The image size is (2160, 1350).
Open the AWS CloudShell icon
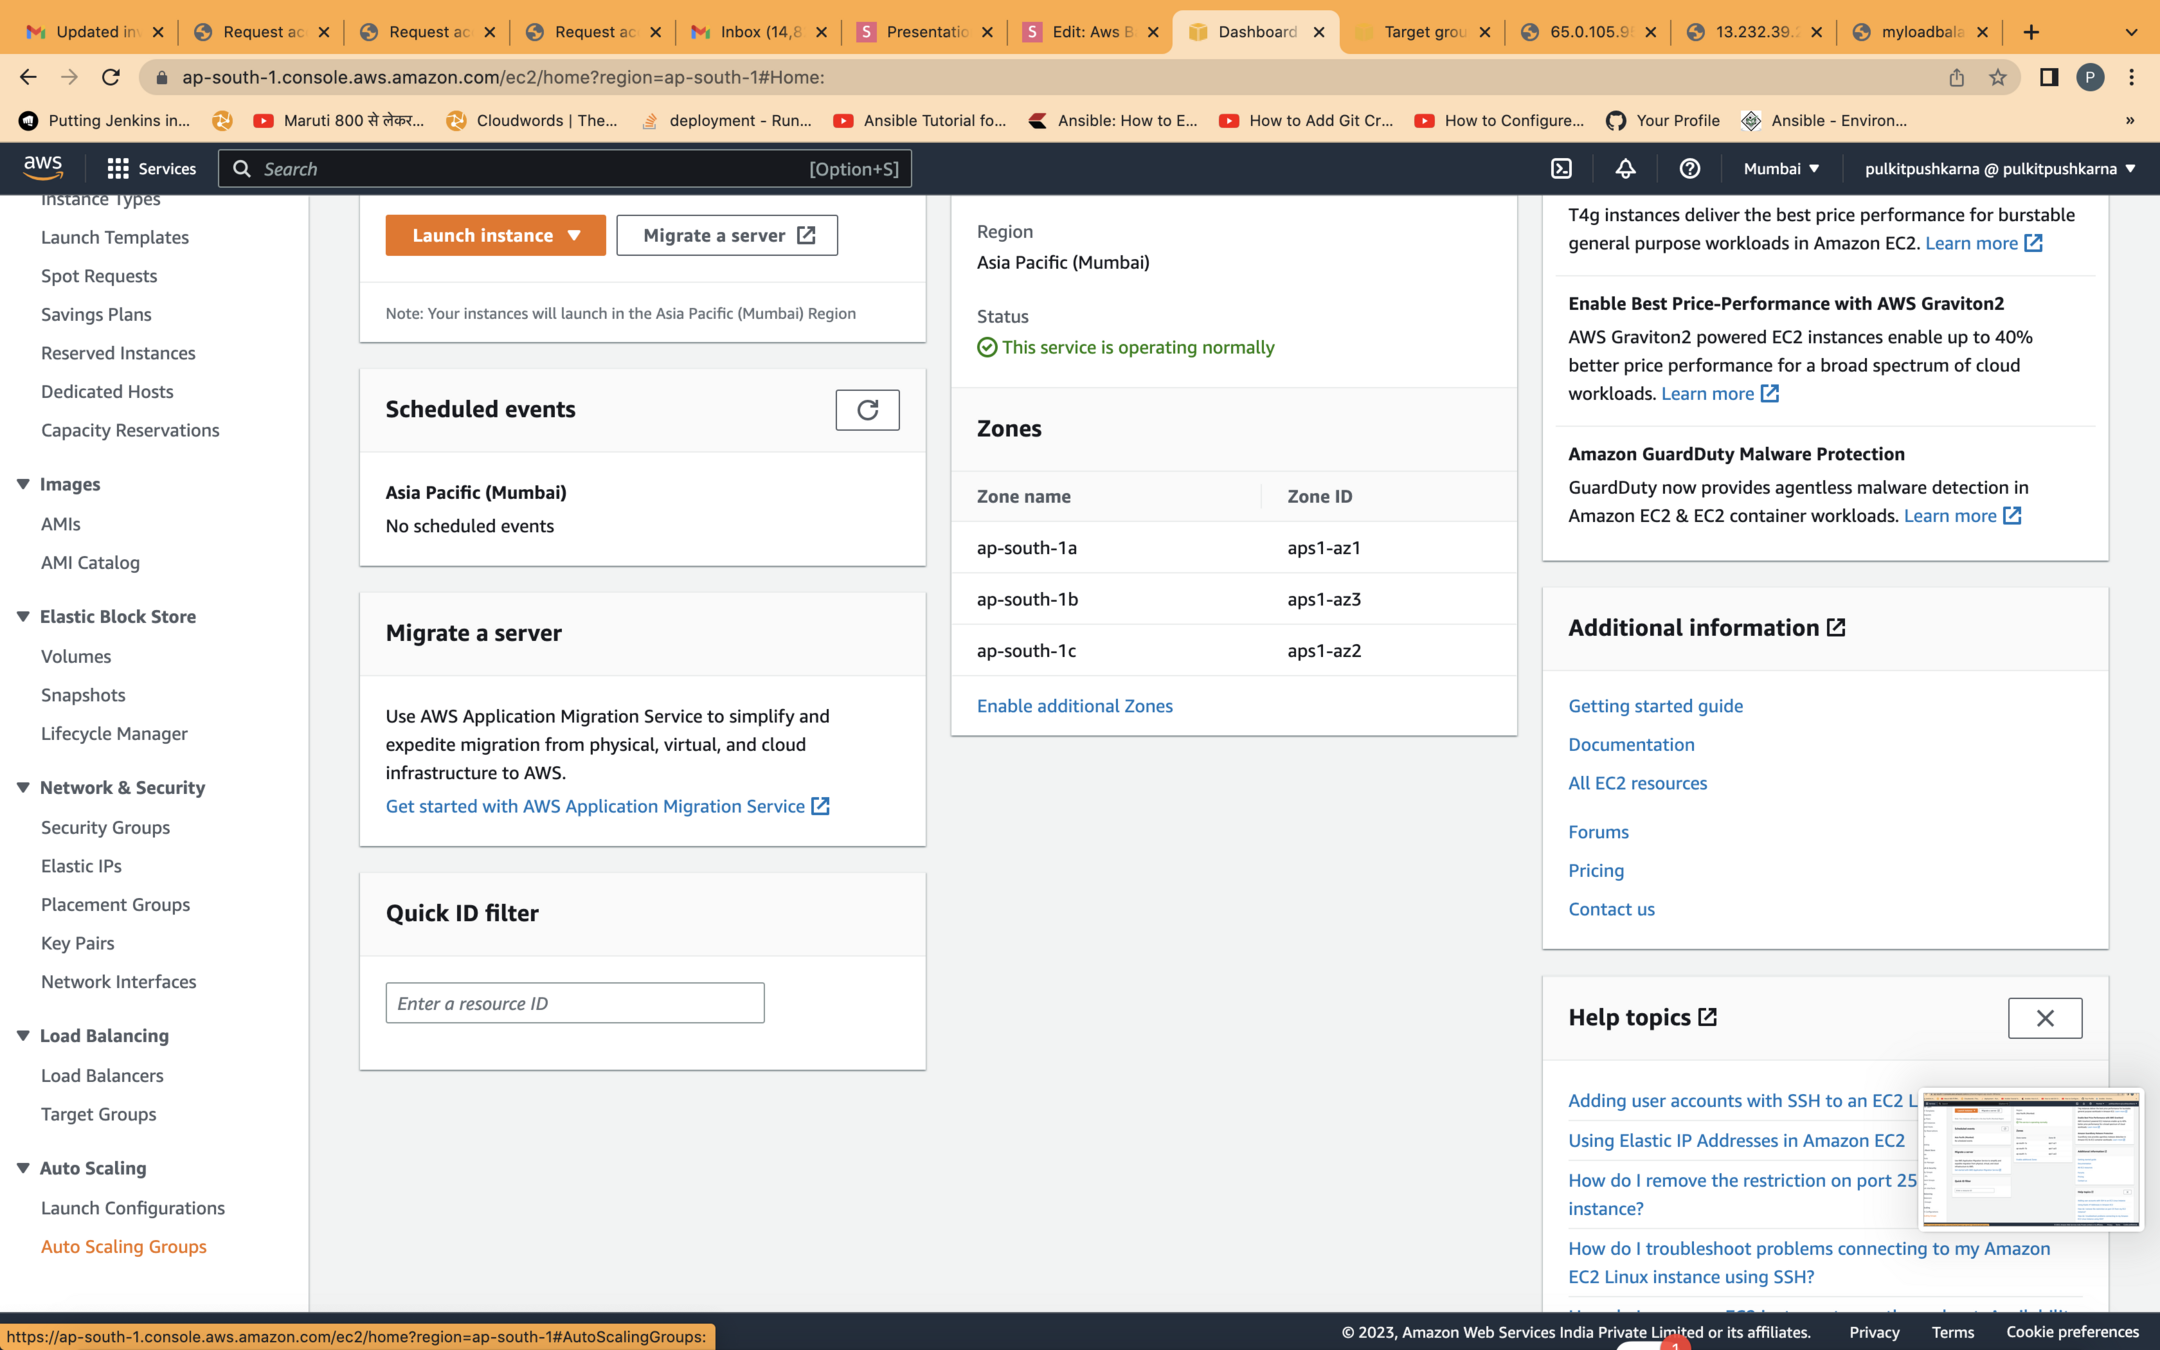tap(1561, 168)
